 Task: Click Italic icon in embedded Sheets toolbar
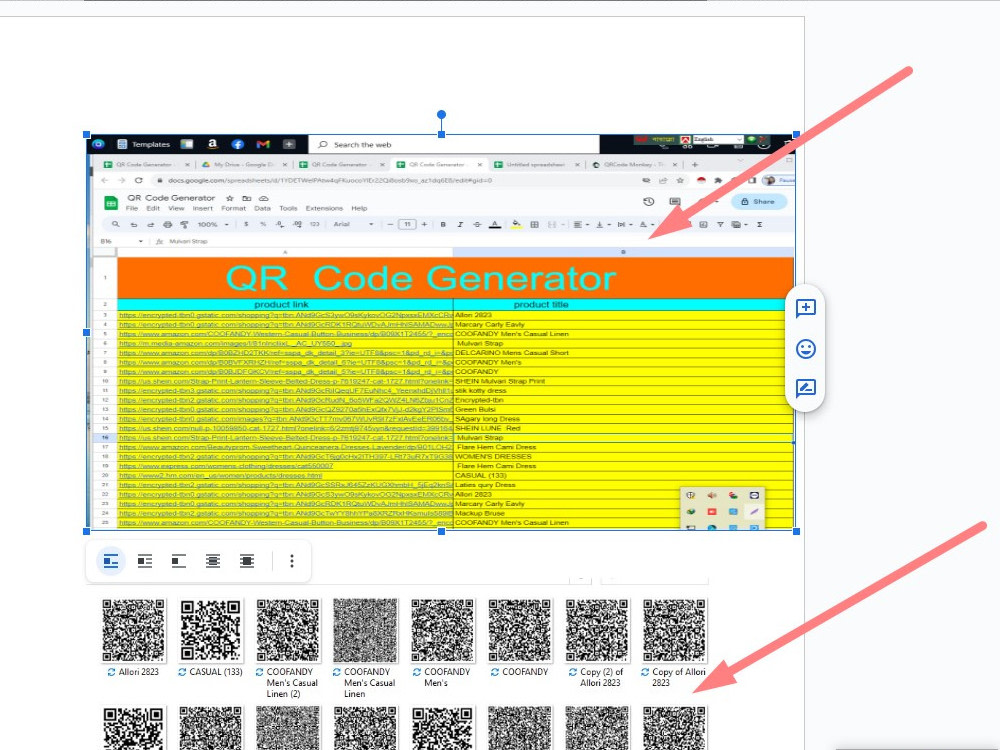460,224
